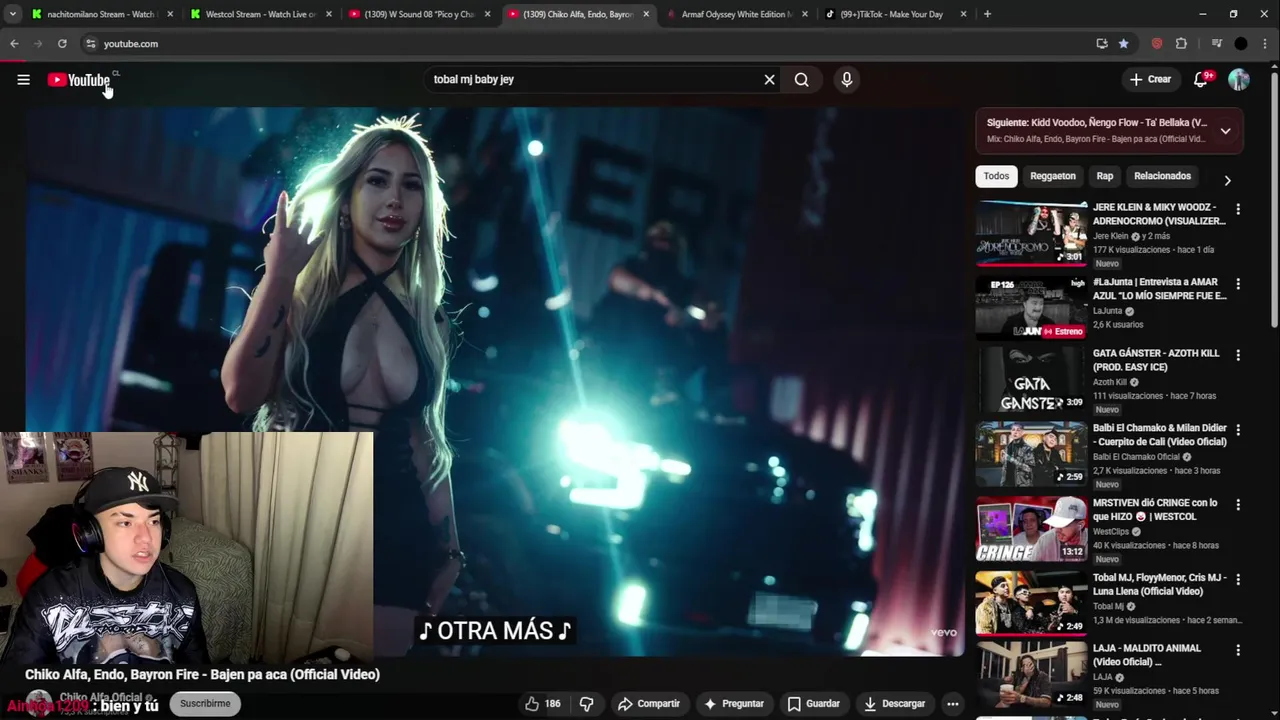Open MRSTIVEN CRINGE WestClips thumbnail
The height and width of the screenshot is (720, 1280).
tap(1031, 530)
